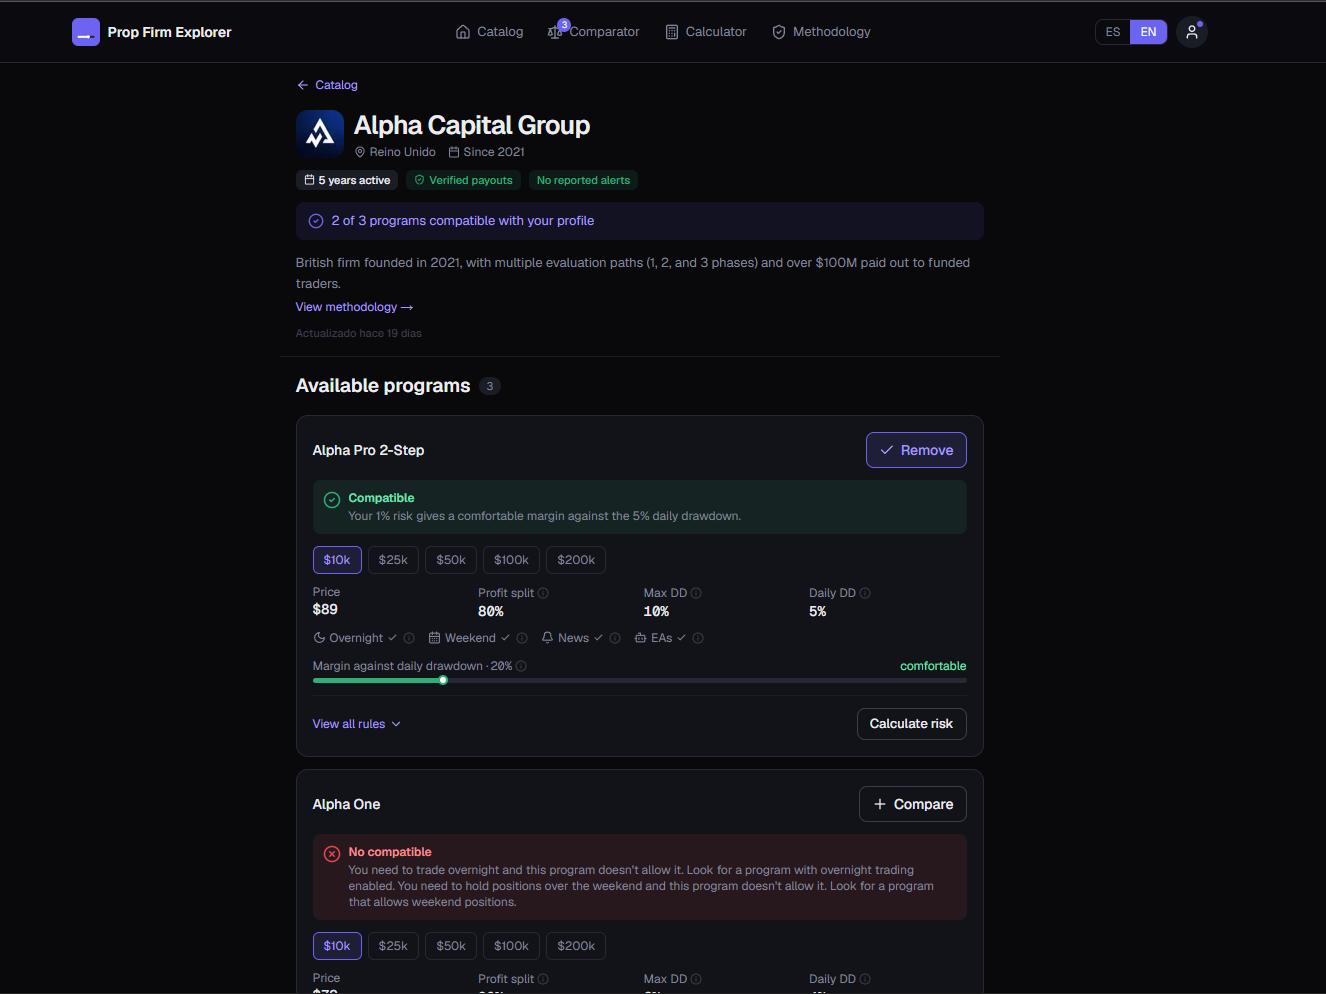Open the Comparator nav item
The width and height of the screenshot is (1326, 994).
[594, 32]
